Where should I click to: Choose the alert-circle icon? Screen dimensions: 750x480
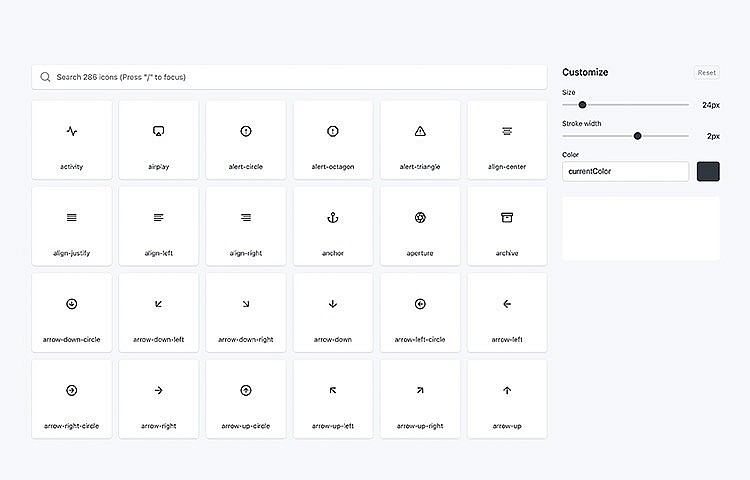[x=246, y=140]
